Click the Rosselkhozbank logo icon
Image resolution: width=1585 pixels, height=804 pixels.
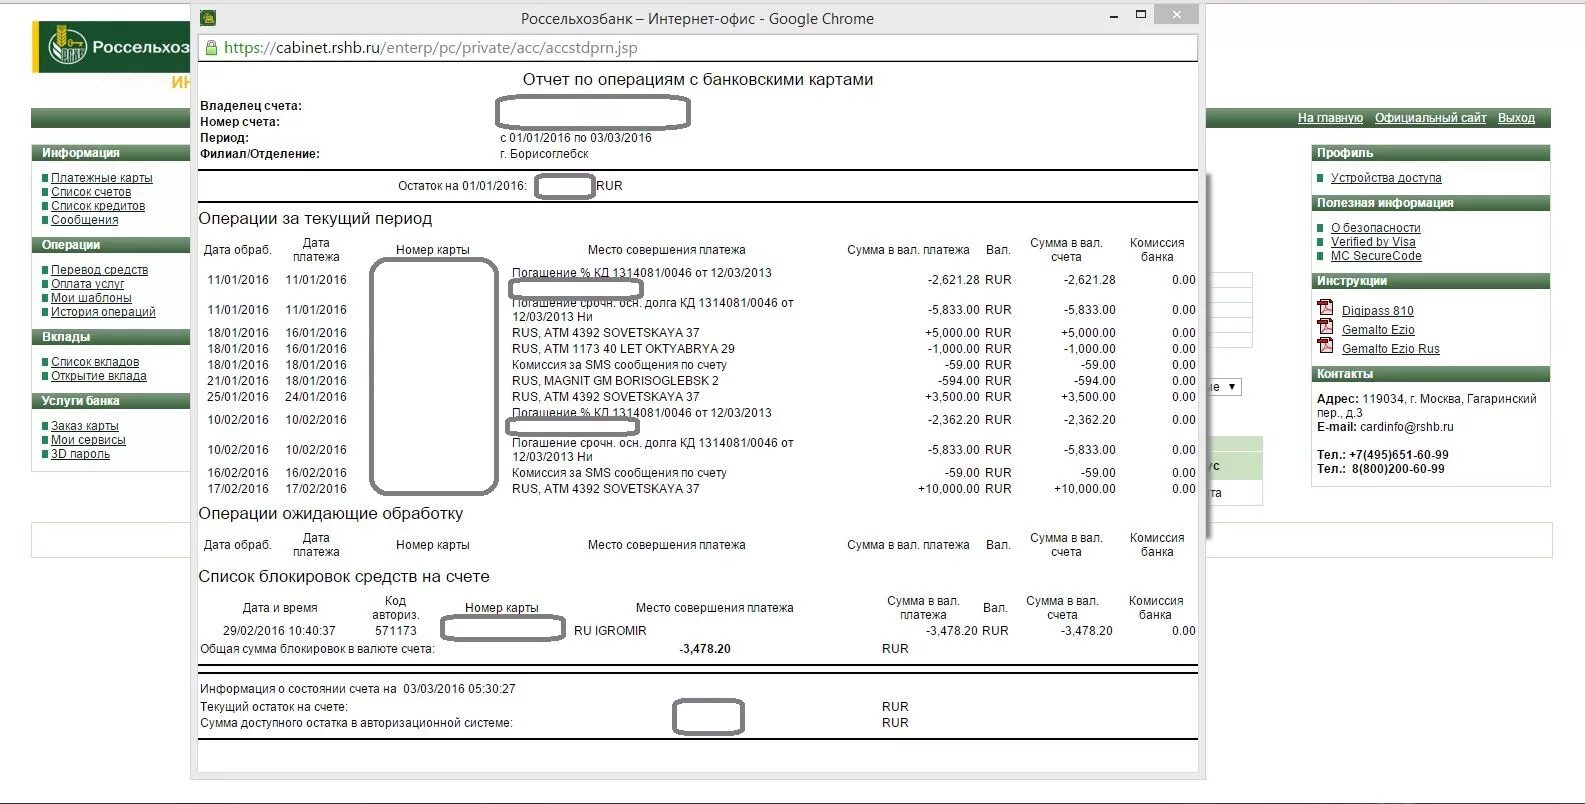pyautogui.click(x=68, y=47)
